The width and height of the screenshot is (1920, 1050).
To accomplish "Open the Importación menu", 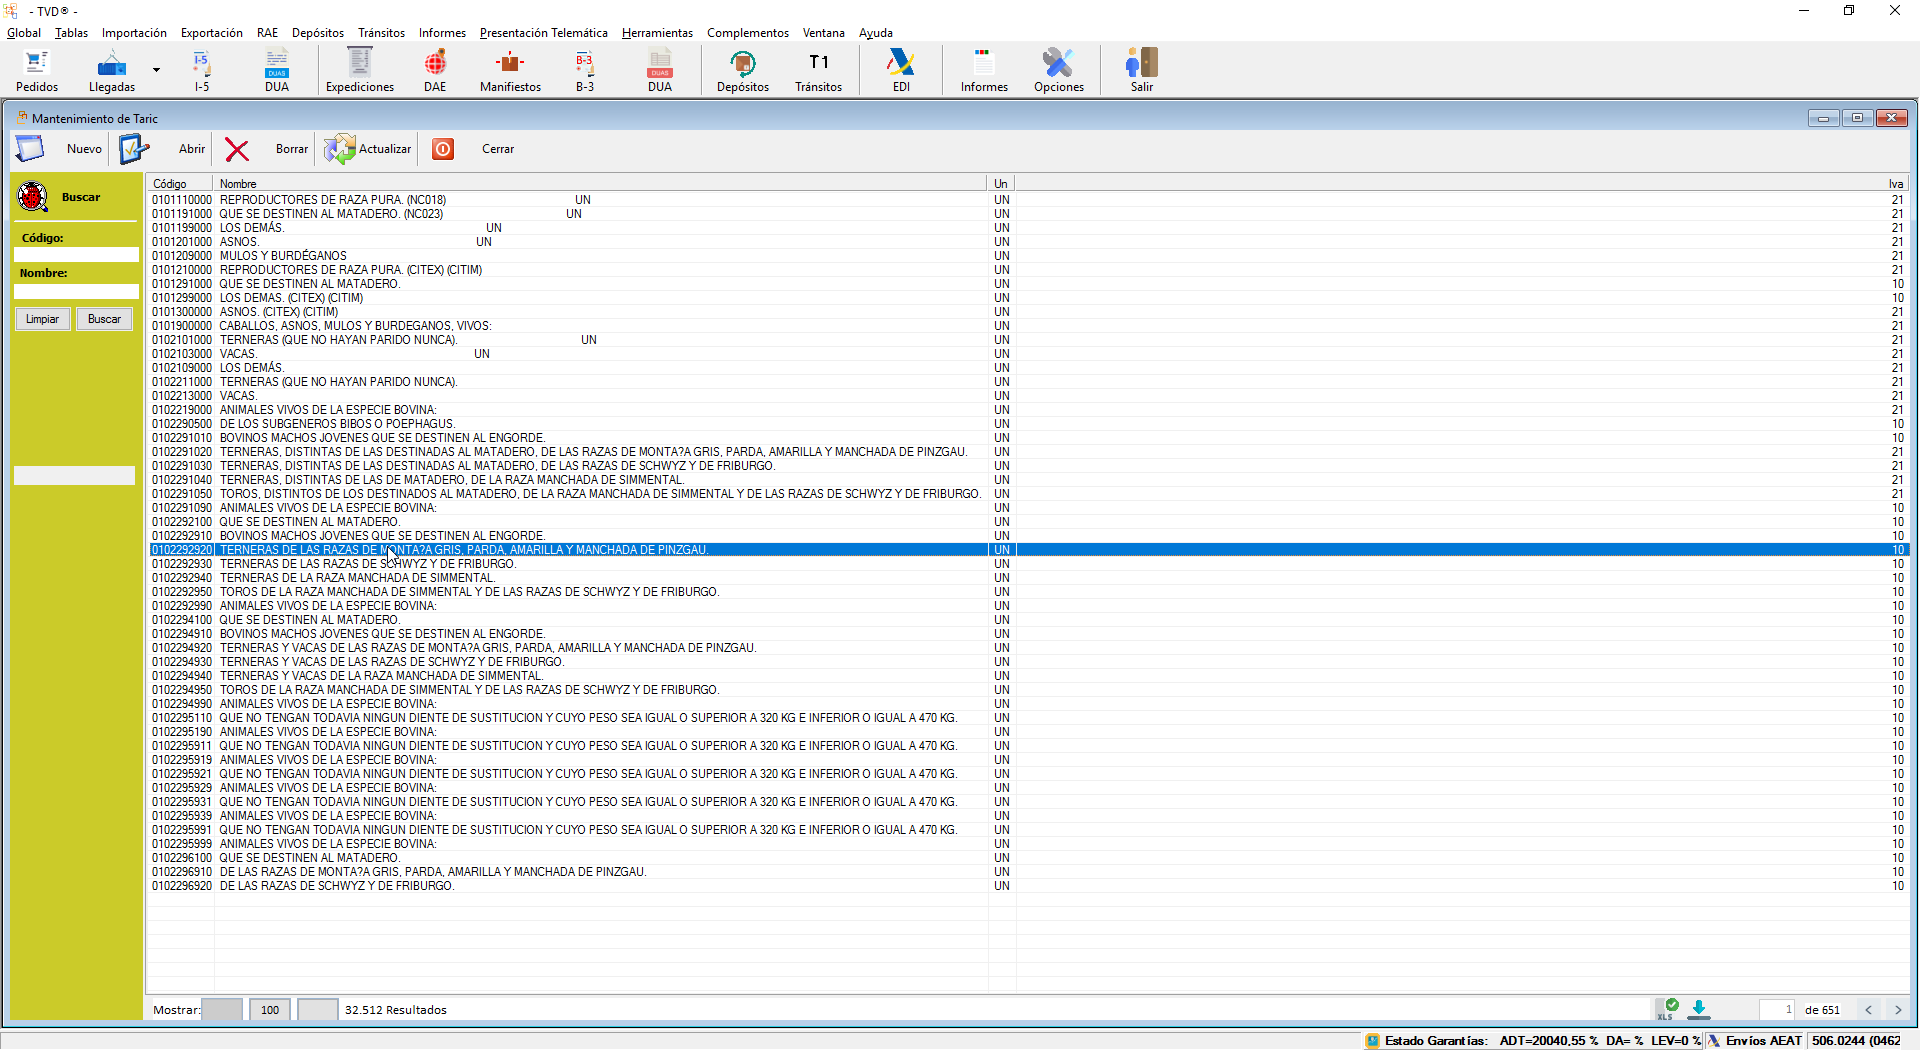I will pyautogui.click(x=134, y=33).
